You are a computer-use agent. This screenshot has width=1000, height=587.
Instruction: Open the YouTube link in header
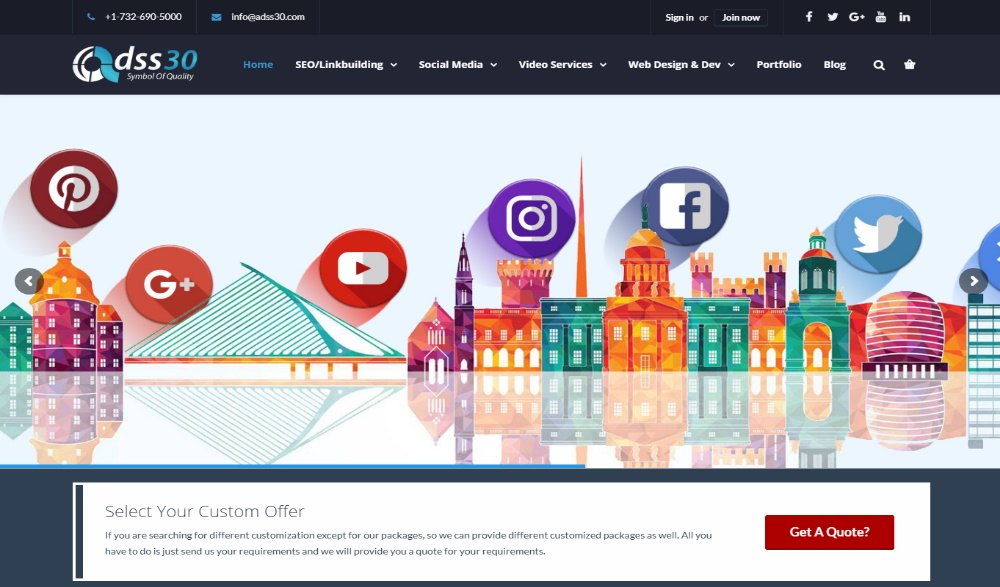[881, 17]
